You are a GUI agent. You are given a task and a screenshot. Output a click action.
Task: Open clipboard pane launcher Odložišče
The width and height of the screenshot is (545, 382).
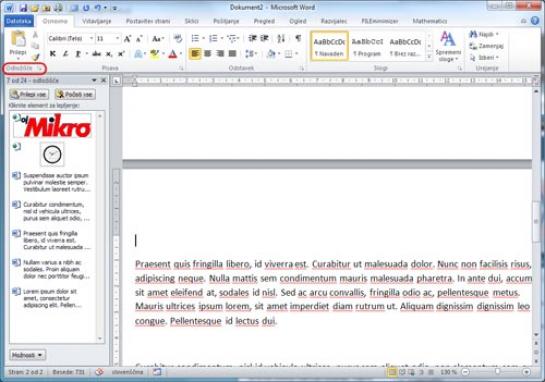coord(39,68)
